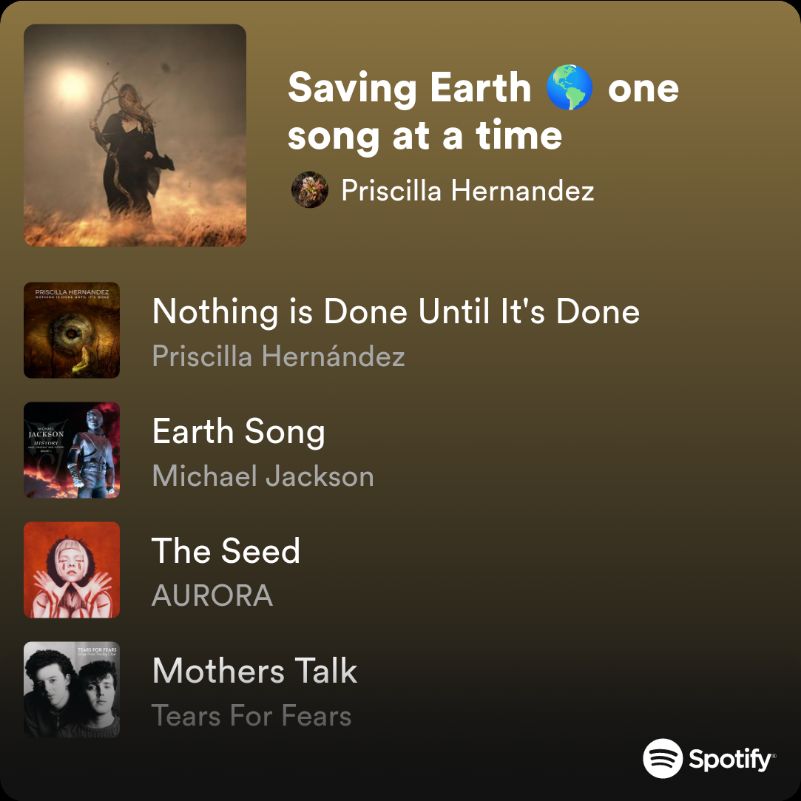801x801 pixels.
Task: Open artist Priscilla Hernández under first track
Action: point(278,357)
